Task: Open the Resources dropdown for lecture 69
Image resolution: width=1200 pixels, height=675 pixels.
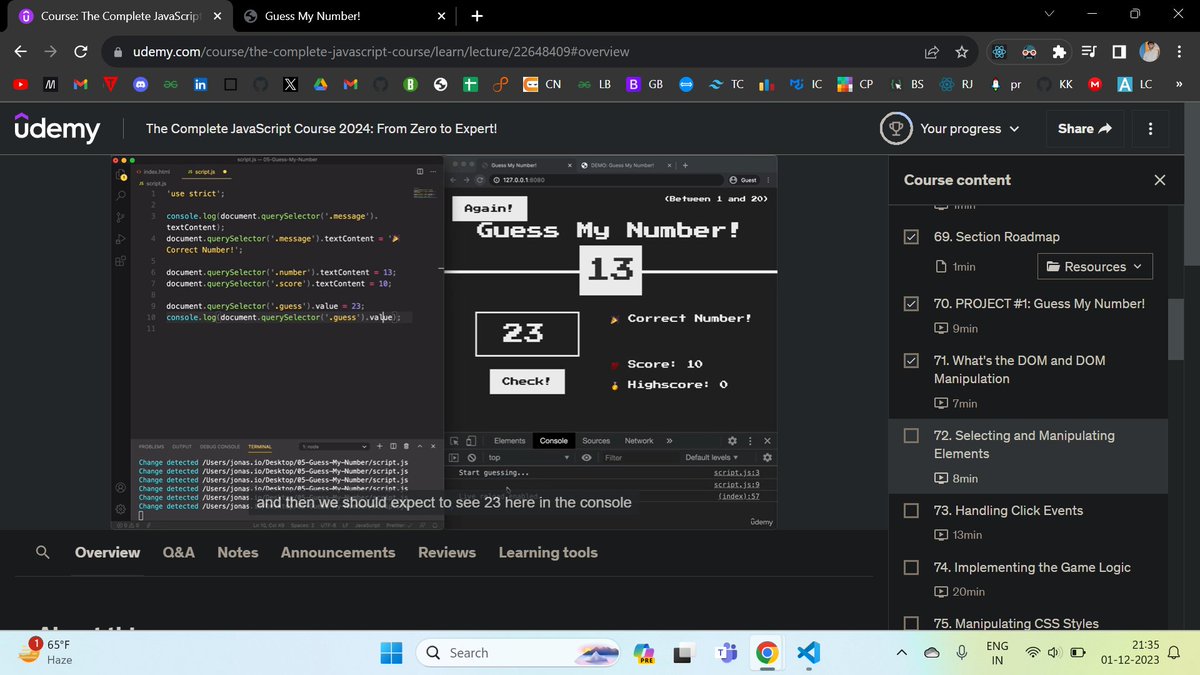Action: tap(1095, 267)
